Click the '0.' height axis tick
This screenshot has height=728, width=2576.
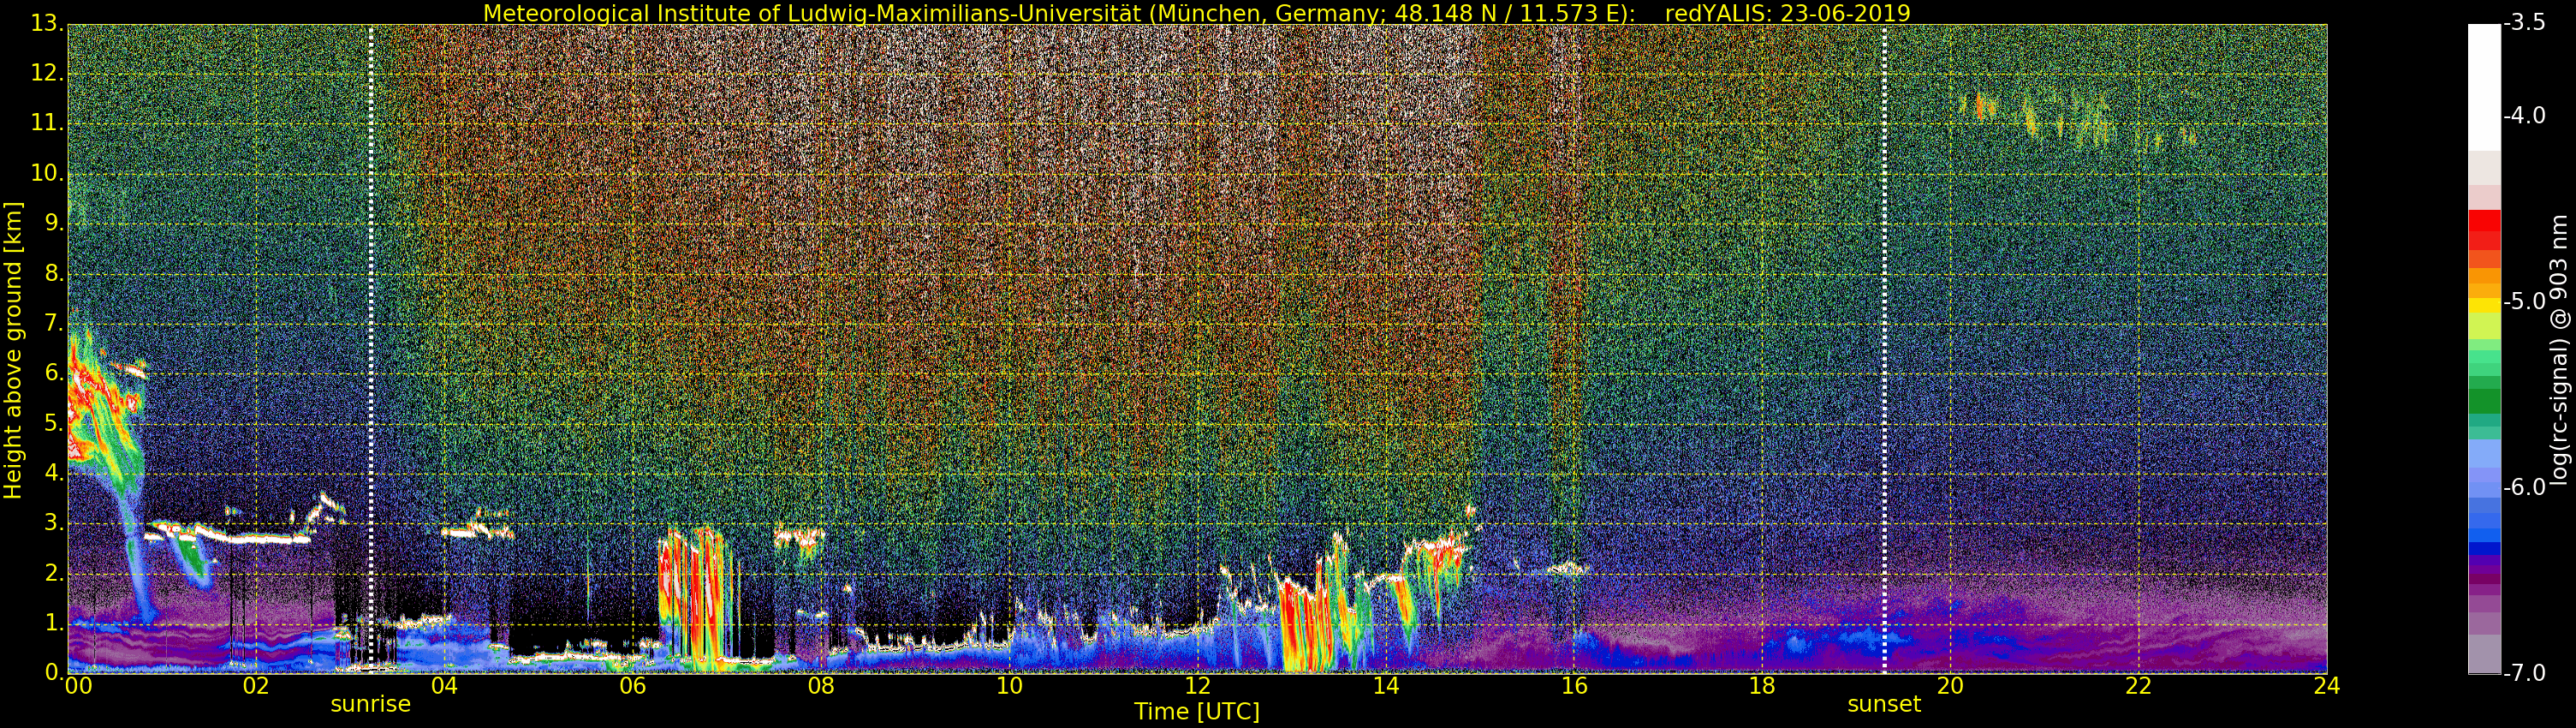54,672
